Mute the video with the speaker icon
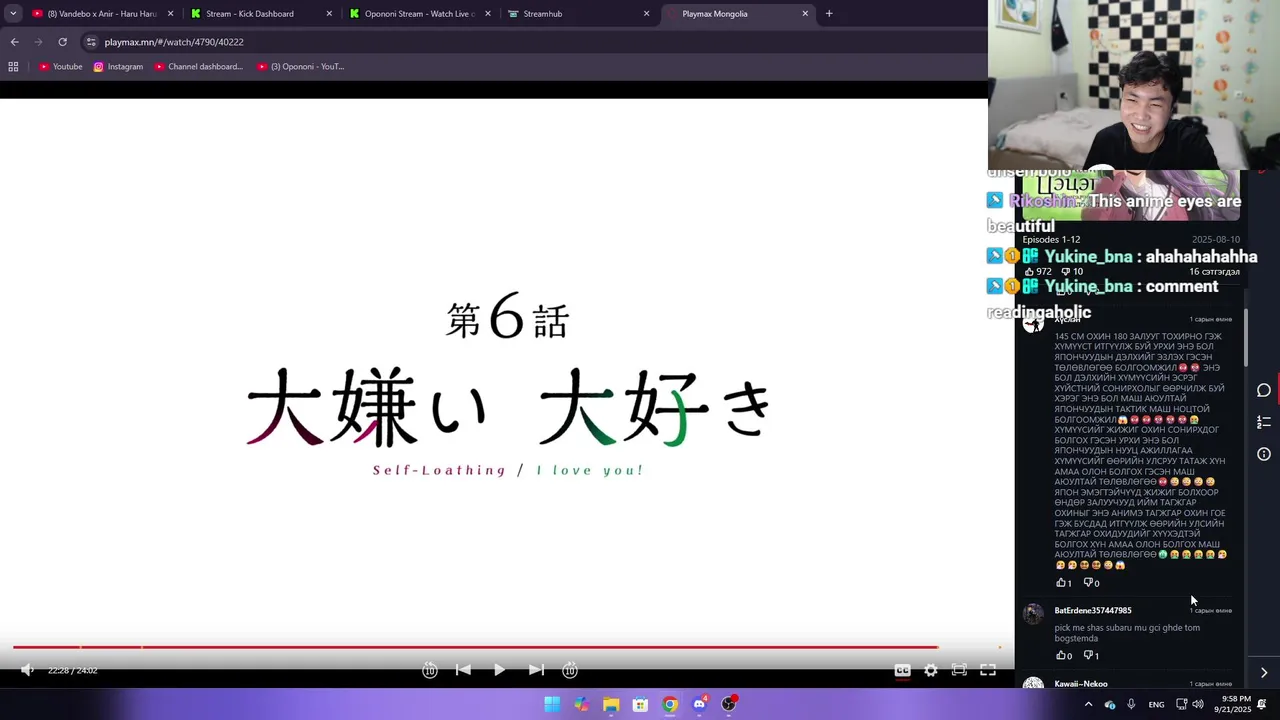 pyautogui.click(x=27, y=670)
